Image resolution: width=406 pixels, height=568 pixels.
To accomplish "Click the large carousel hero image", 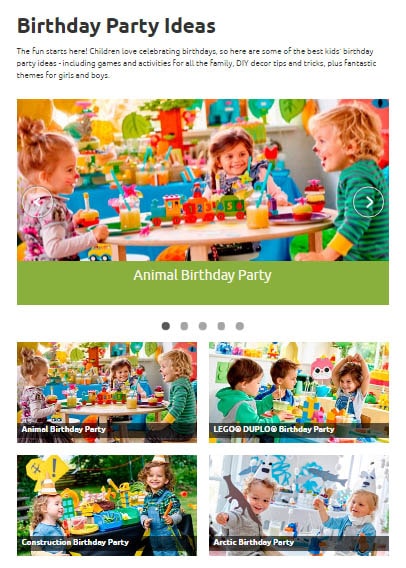I will 203,180.
